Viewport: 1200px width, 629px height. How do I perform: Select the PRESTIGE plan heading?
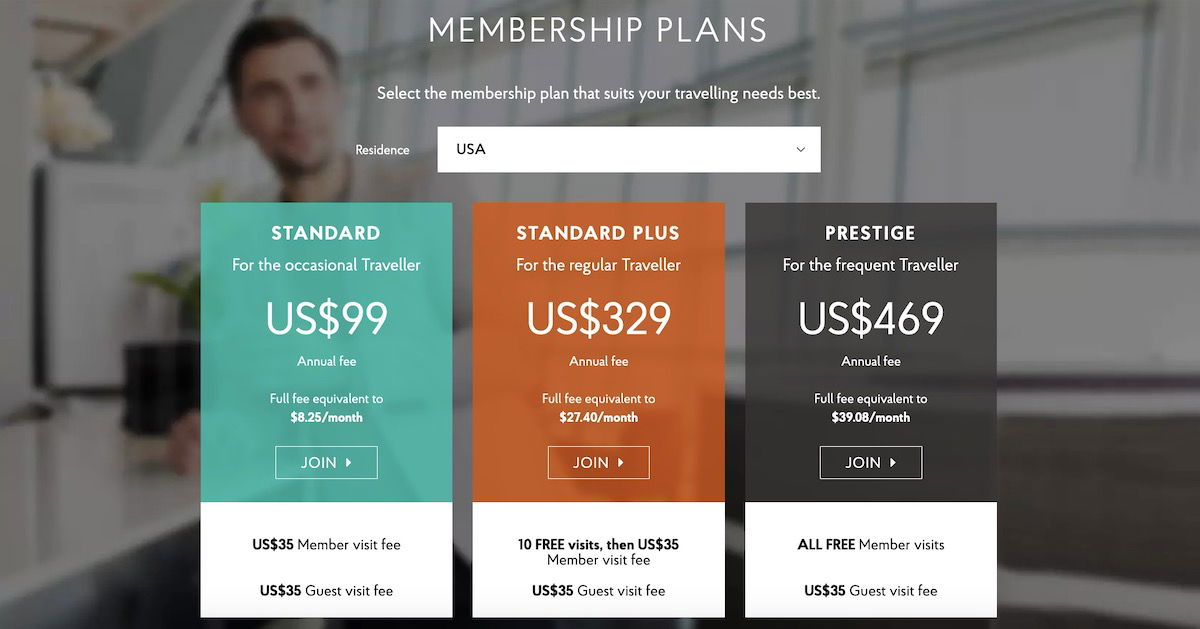pyautogui.click(x=871, y=233)
